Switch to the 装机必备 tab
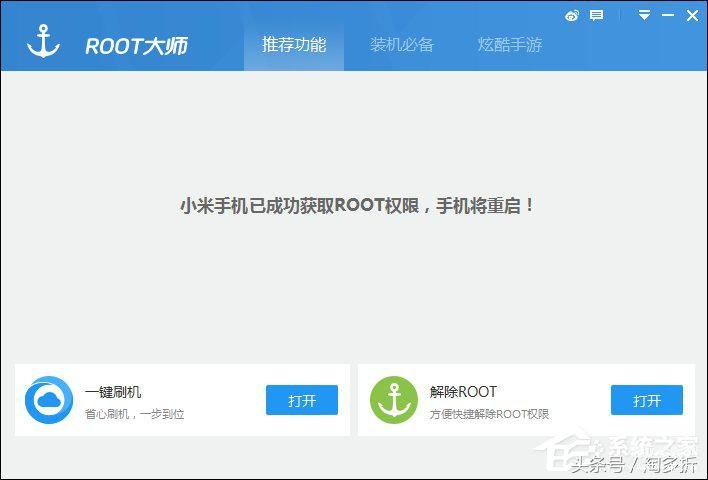708x480 pixels. 401,45
